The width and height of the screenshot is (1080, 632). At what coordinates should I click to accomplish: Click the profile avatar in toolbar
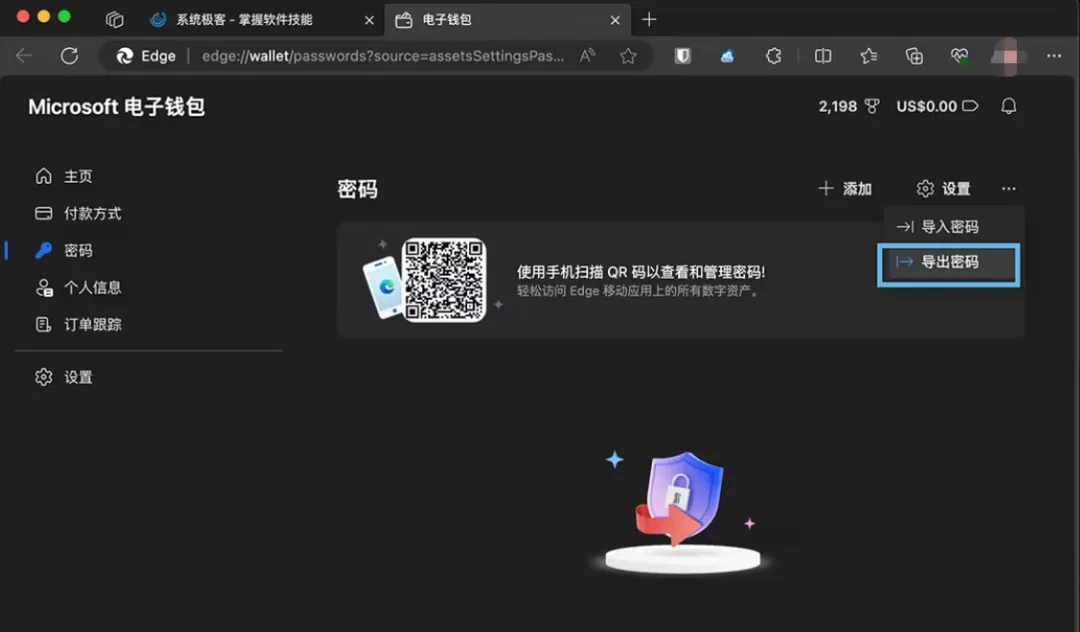click(1008, 56)
